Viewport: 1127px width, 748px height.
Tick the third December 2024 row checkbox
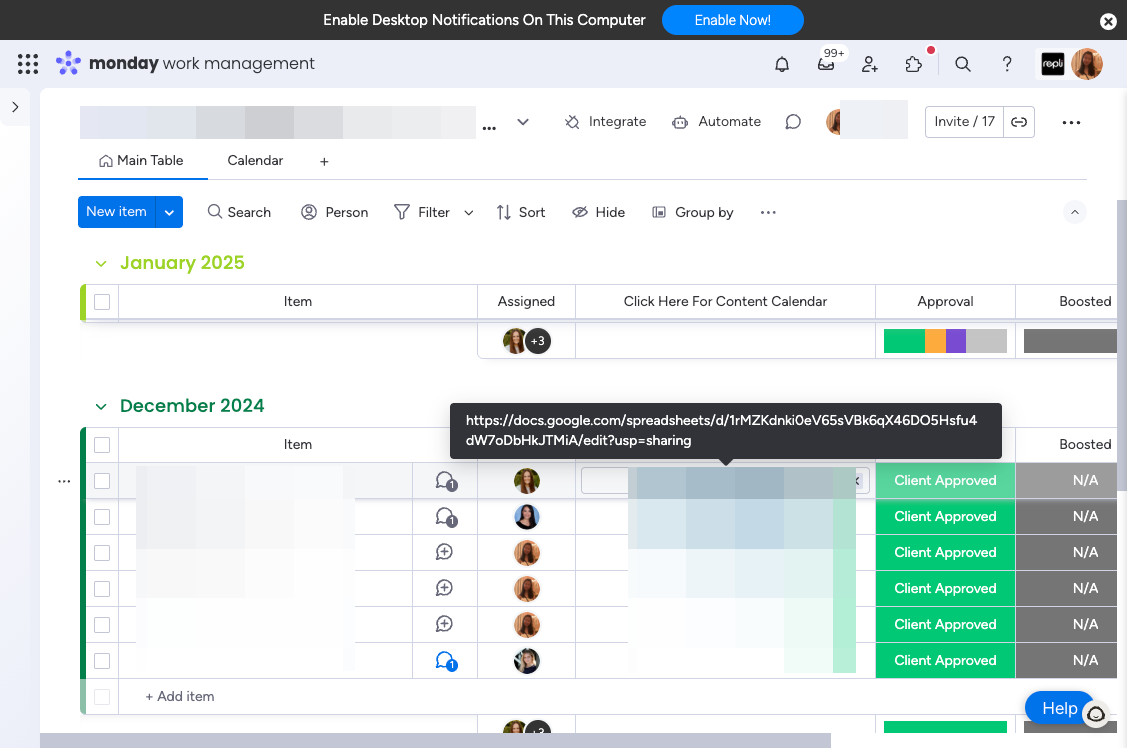(102, 553)
